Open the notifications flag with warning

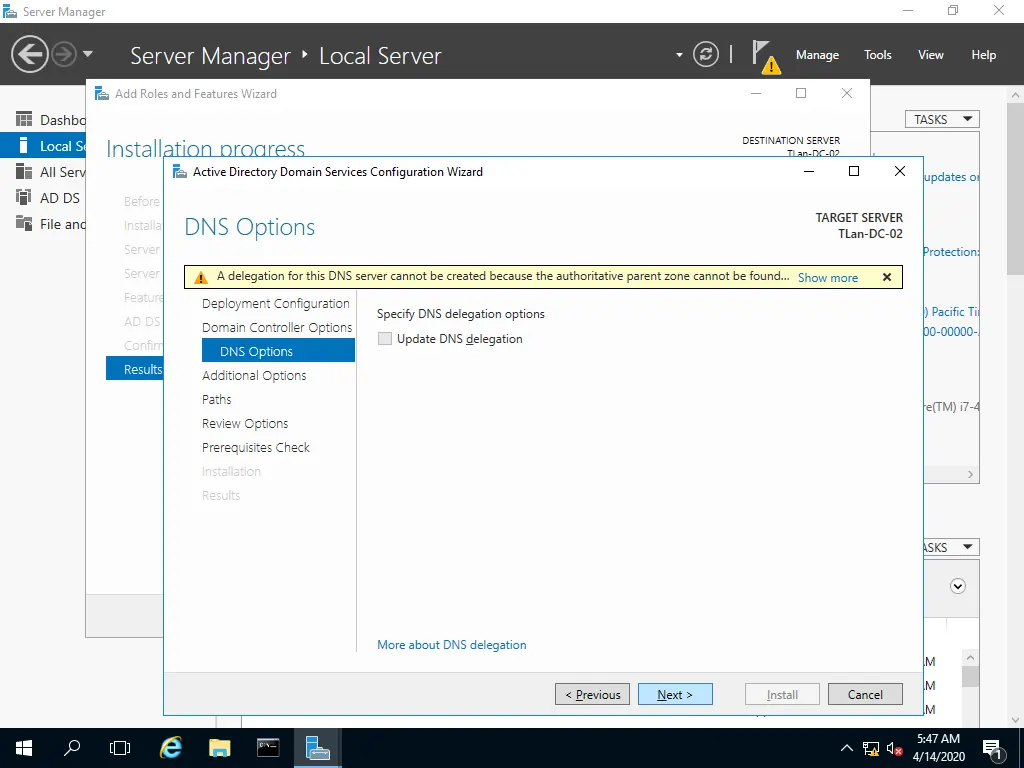[x=765, y=56]
